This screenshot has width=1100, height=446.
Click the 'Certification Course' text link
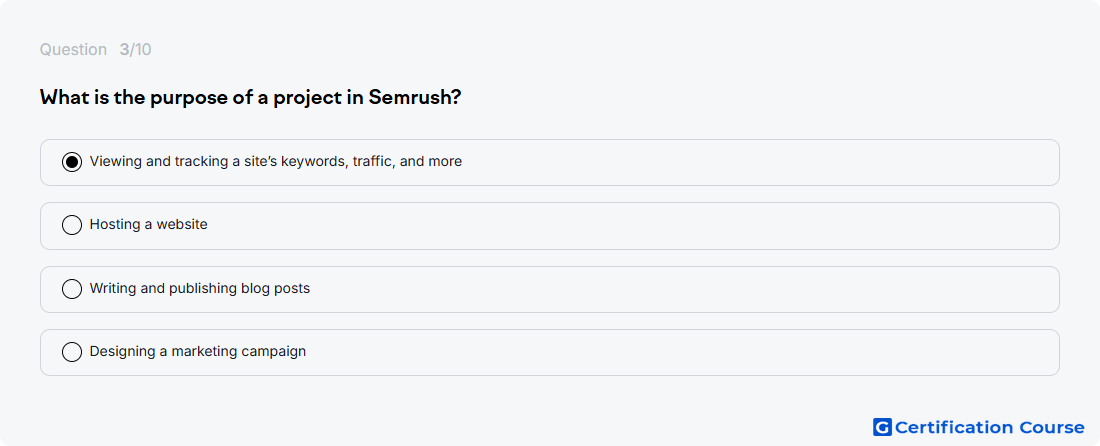pyautogui.click(x=990, y=427)
